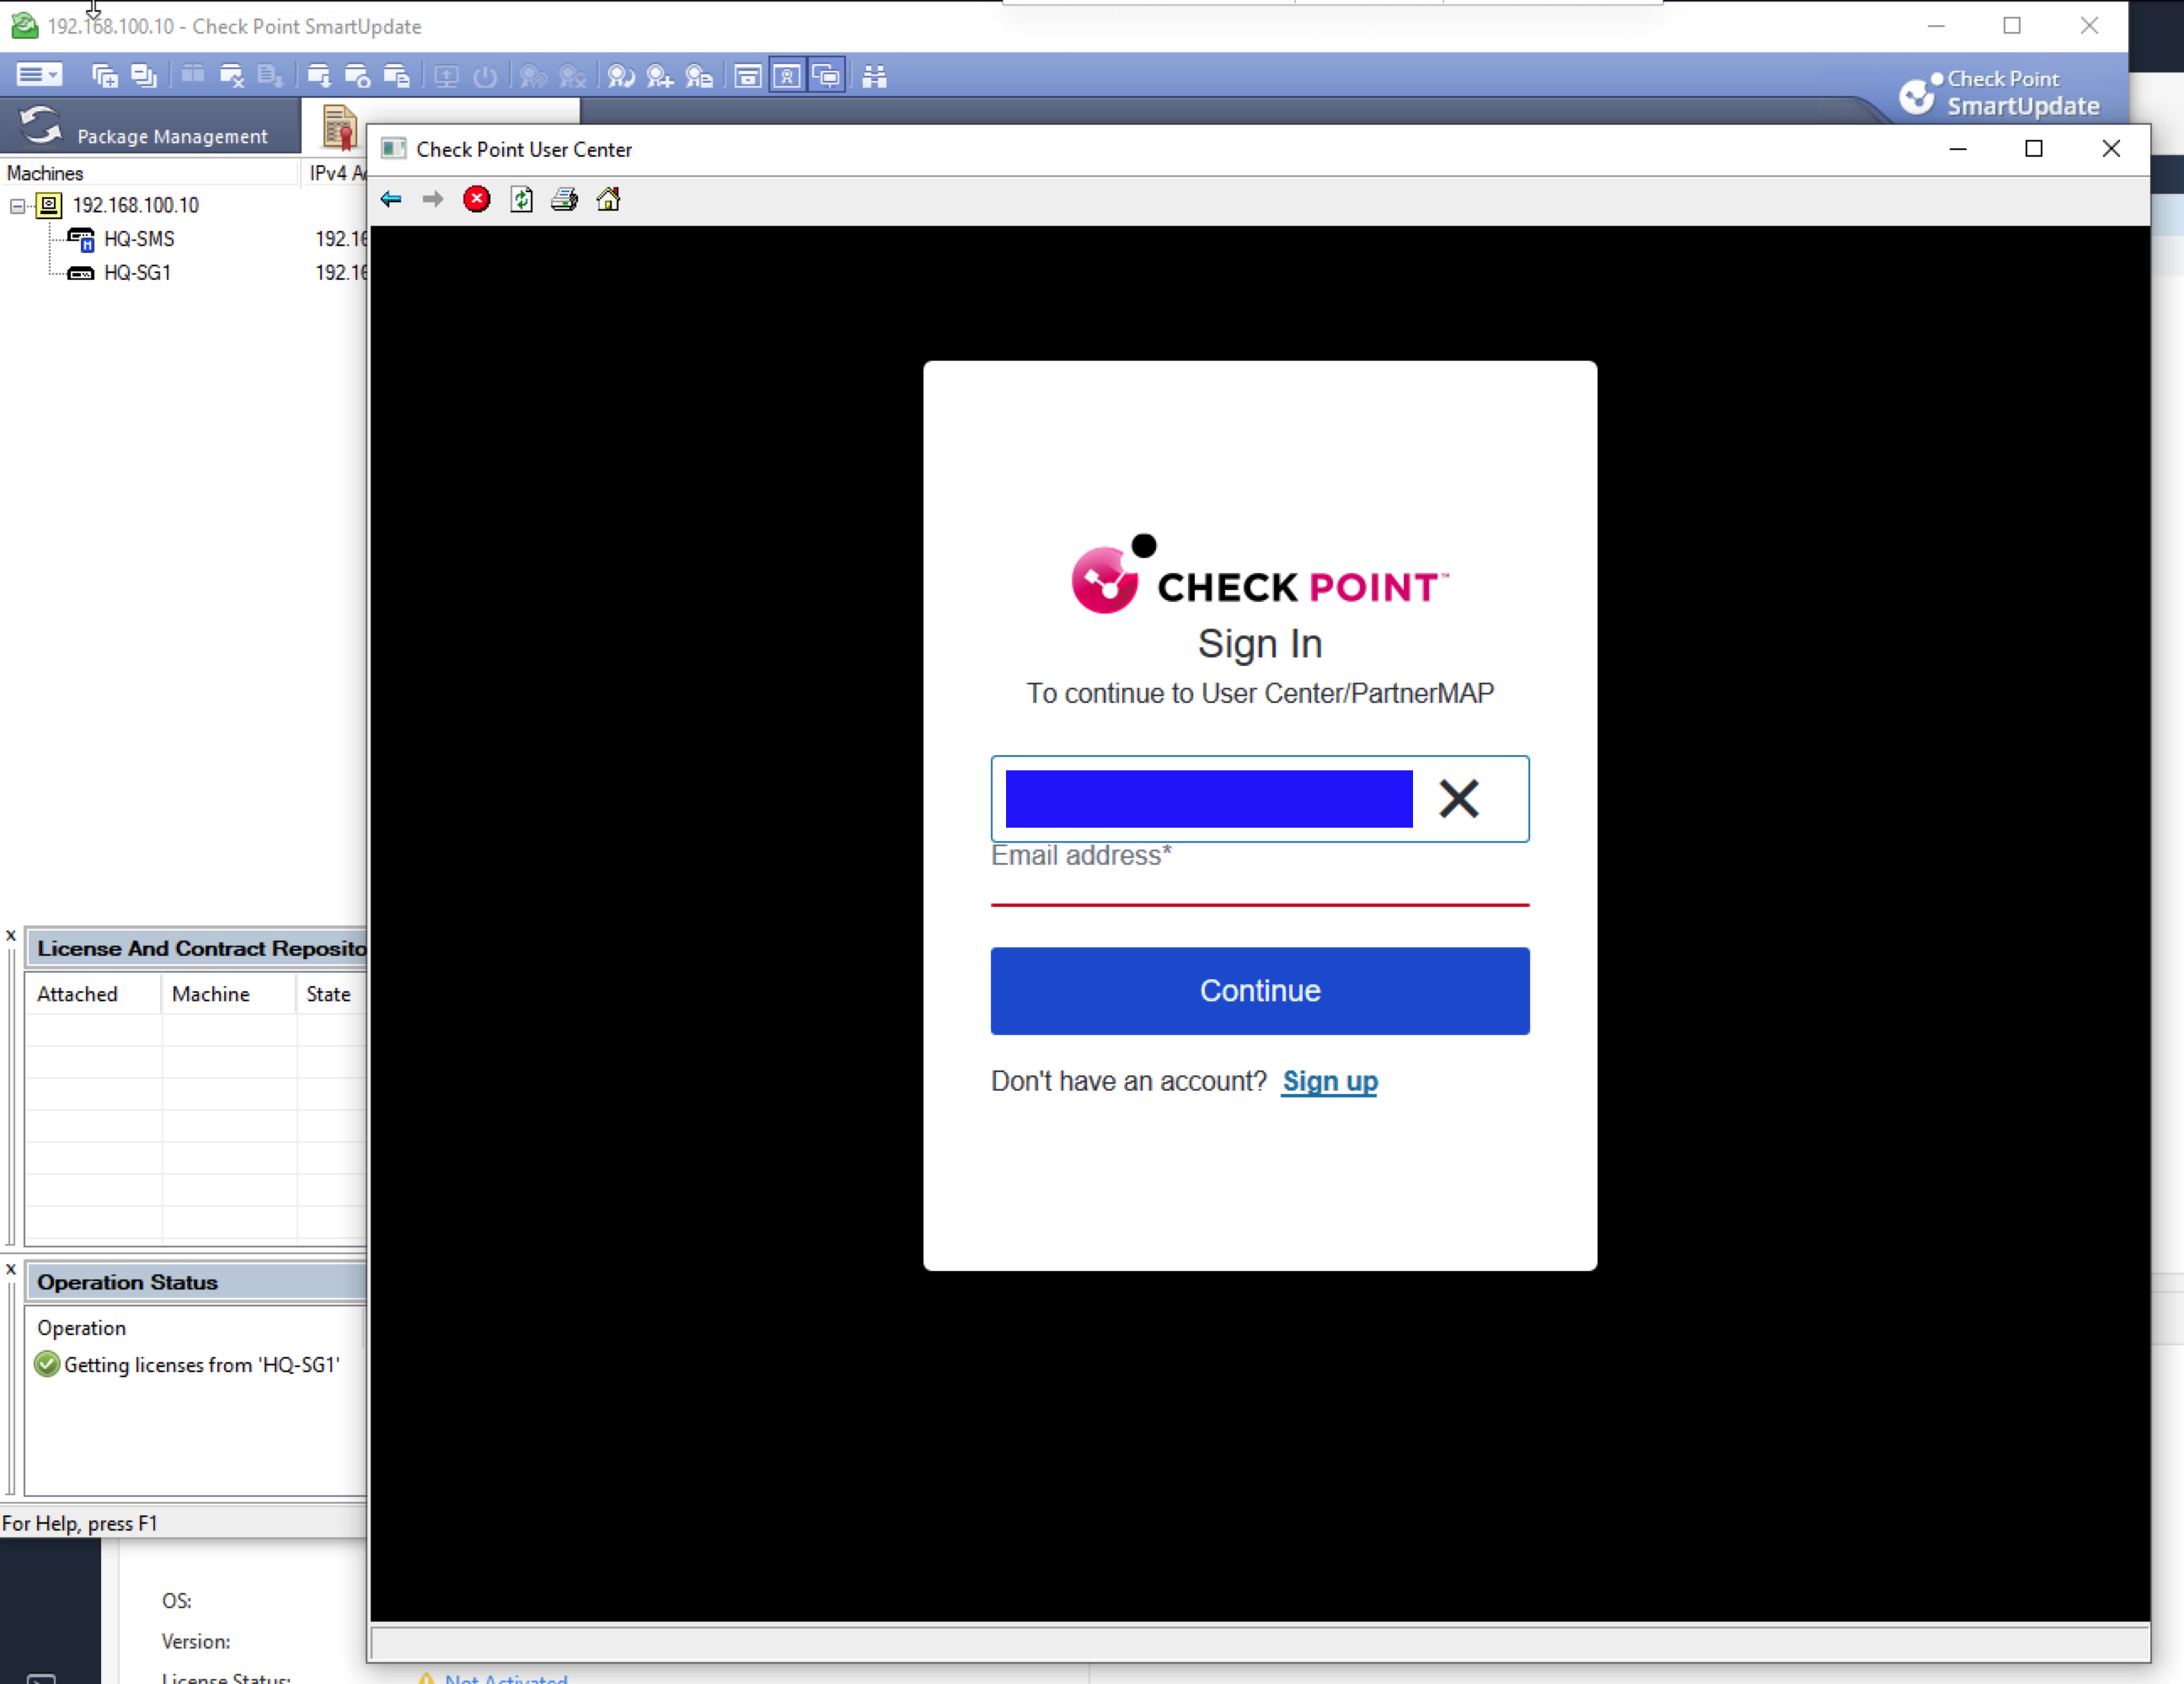Open the hamburger menu dropdown
Viewport: 2184px width, 1684px height.
[38, 74]
